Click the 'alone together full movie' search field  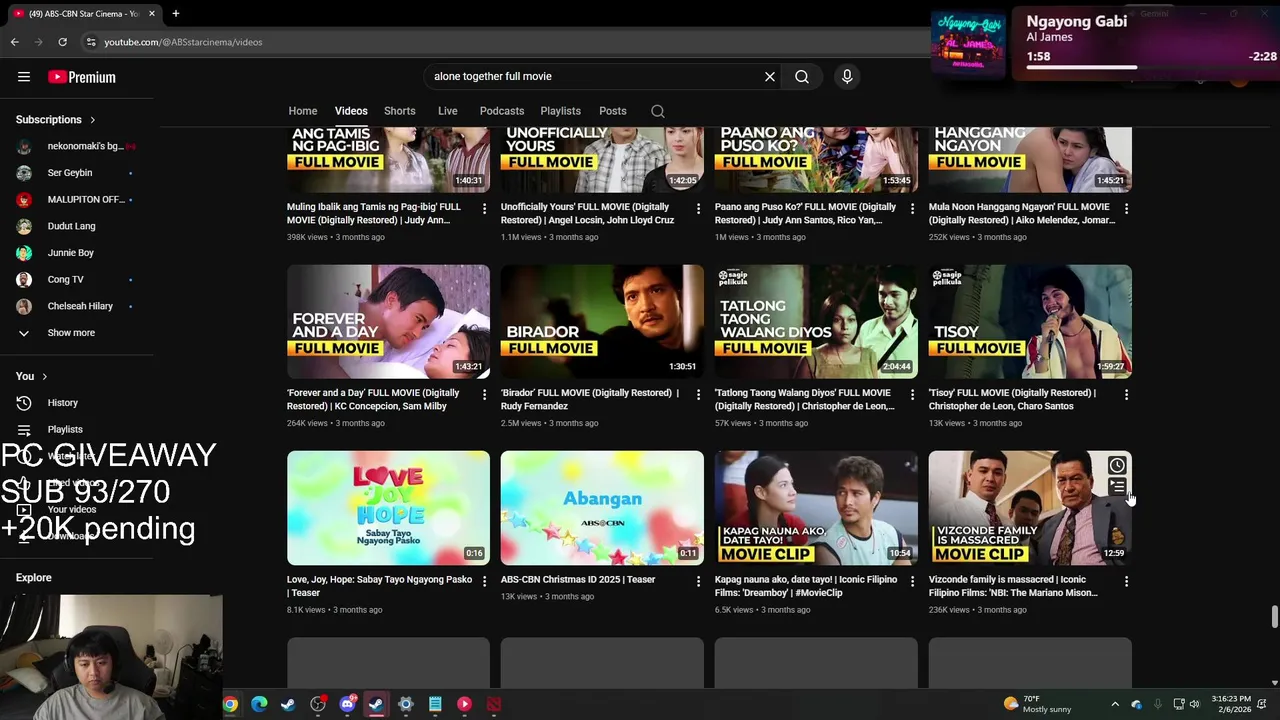tap(595, 77)
